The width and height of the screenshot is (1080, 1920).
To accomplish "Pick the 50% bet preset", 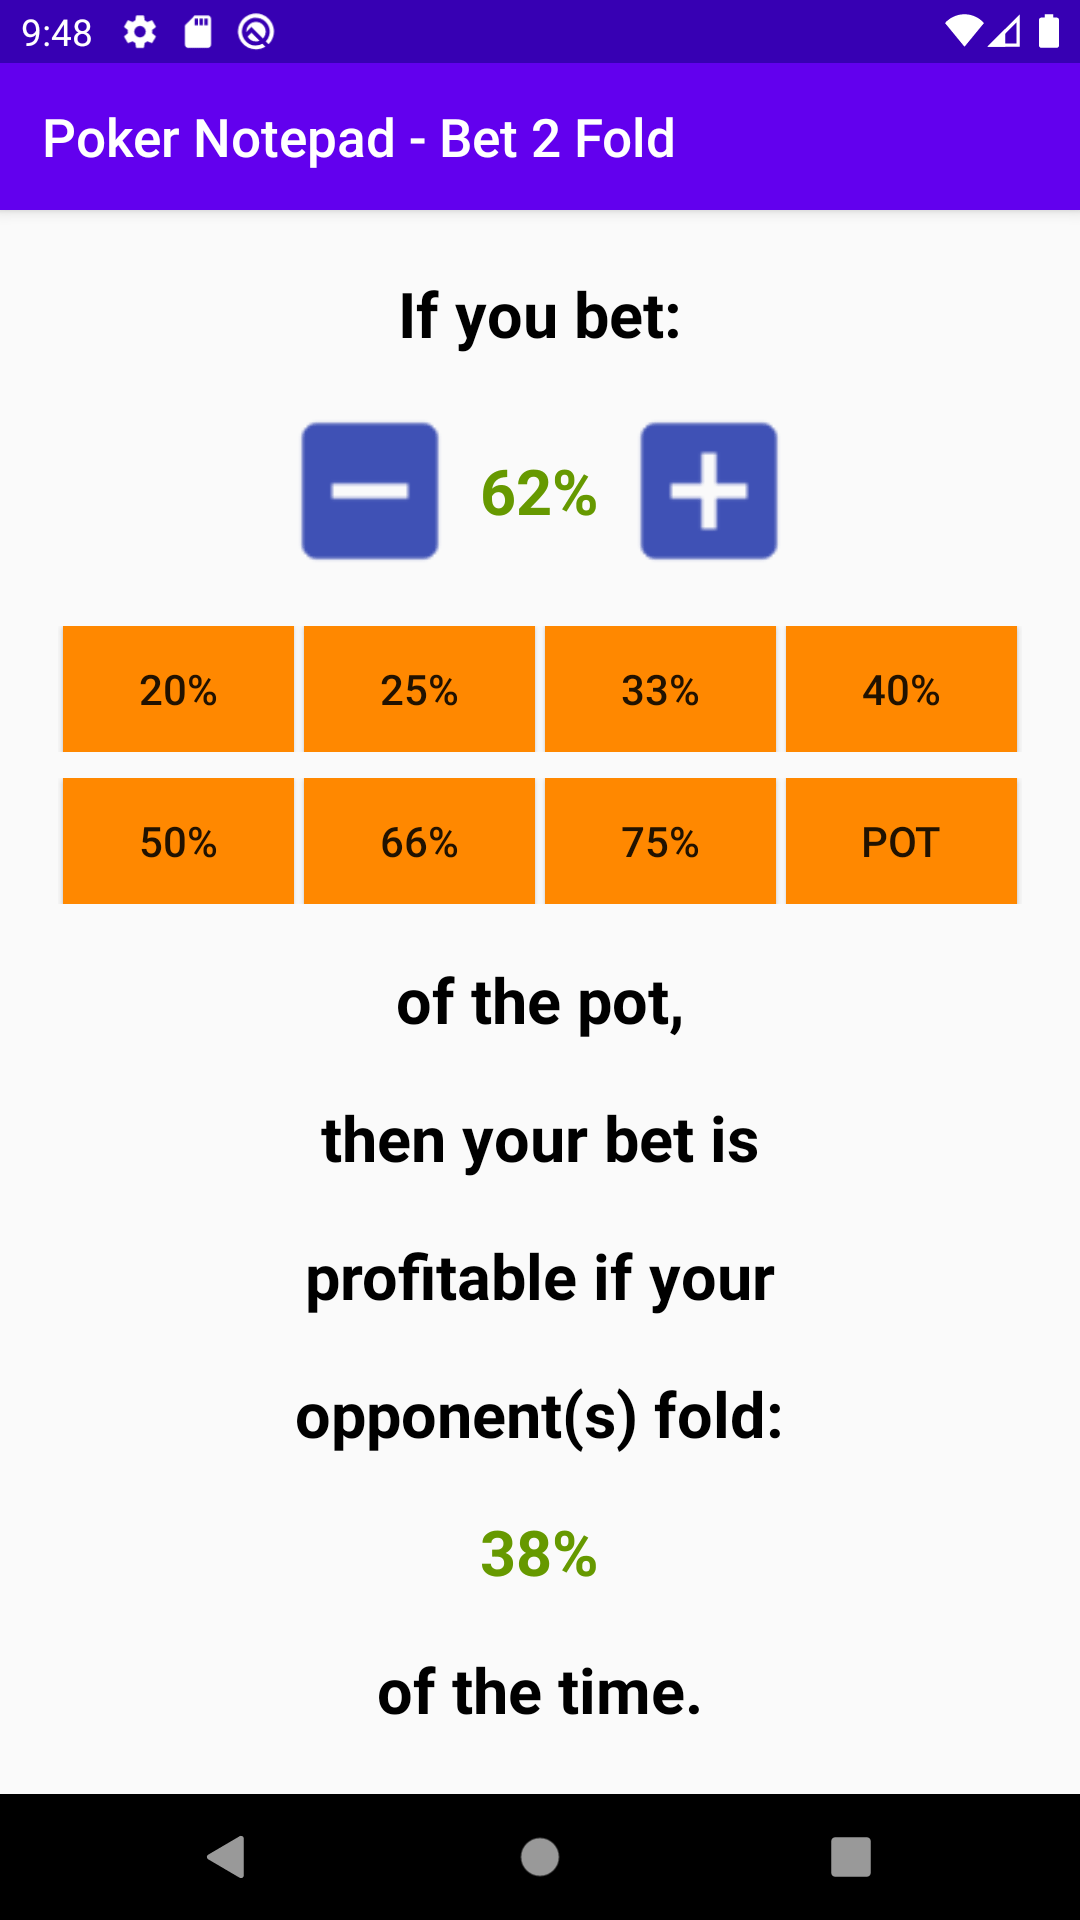I will pos(178,841).
